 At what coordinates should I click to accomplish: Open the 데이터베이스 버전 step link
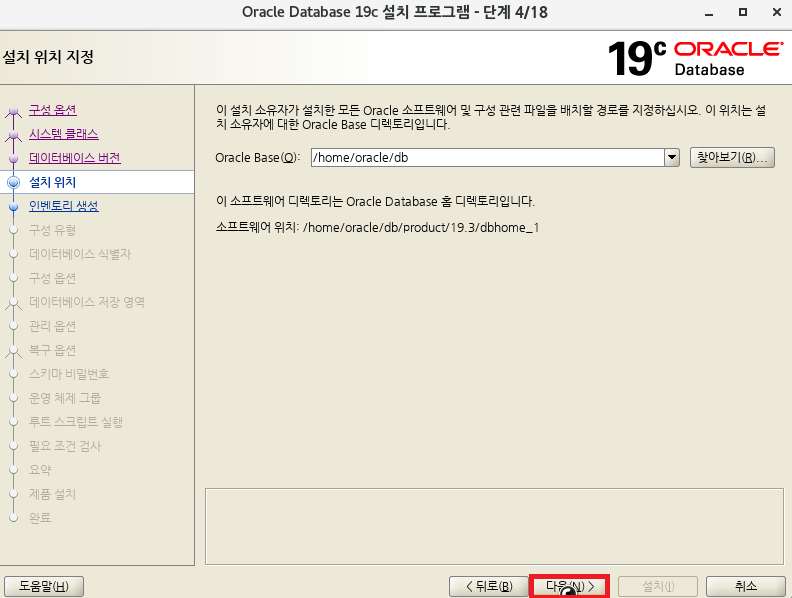click(x=75, y=158)
